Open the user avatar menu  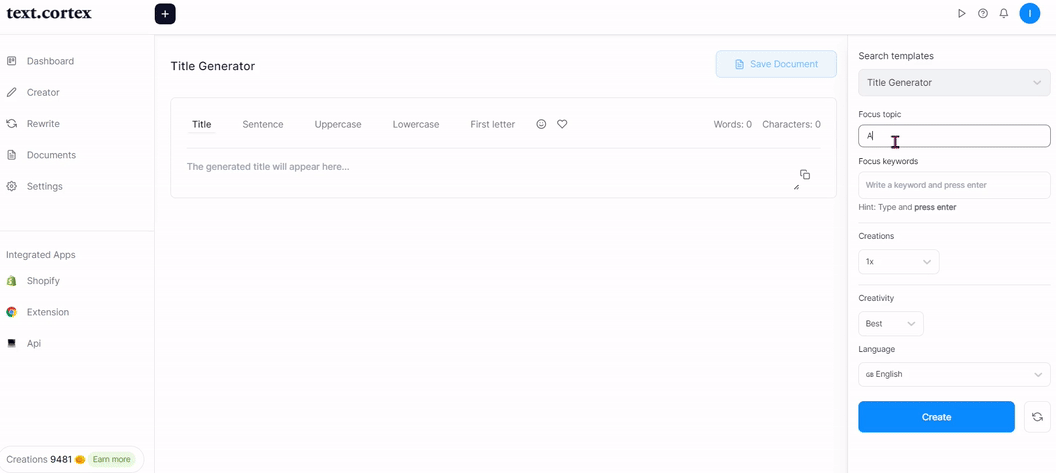point(1030,13)
